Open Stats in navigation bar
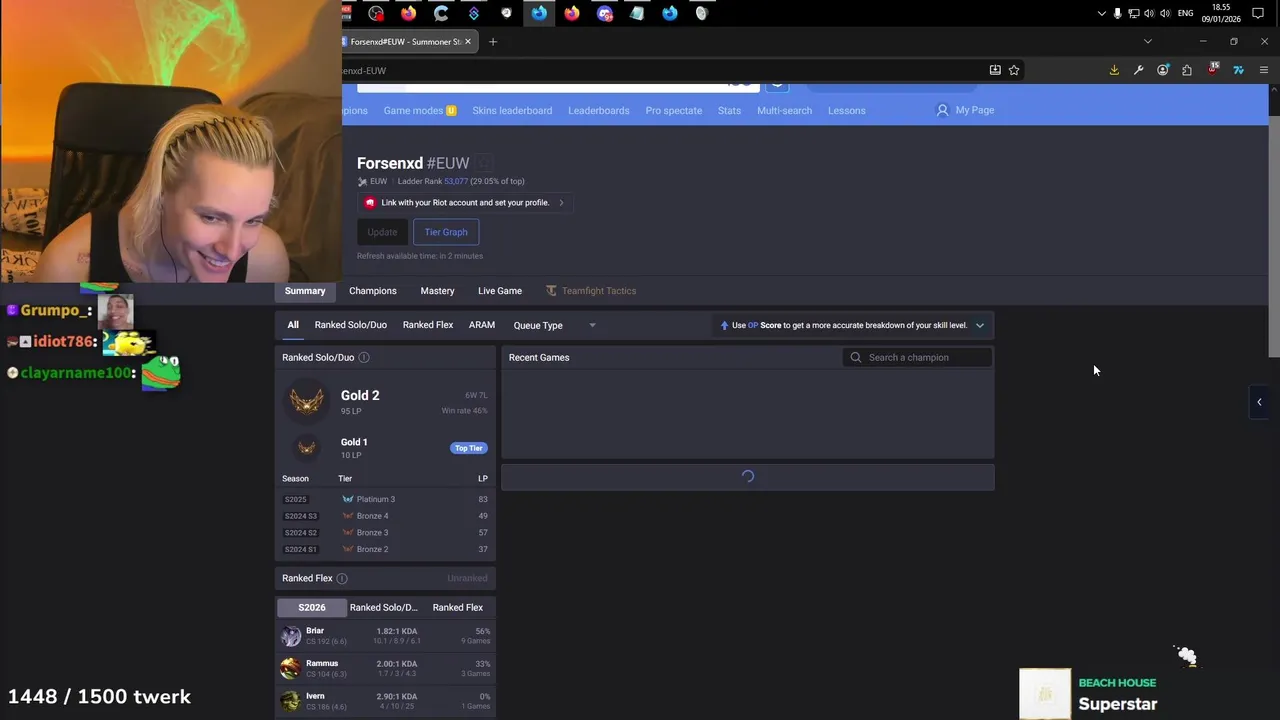Viewport: 1280px width, 720px height. pos(729,110)
